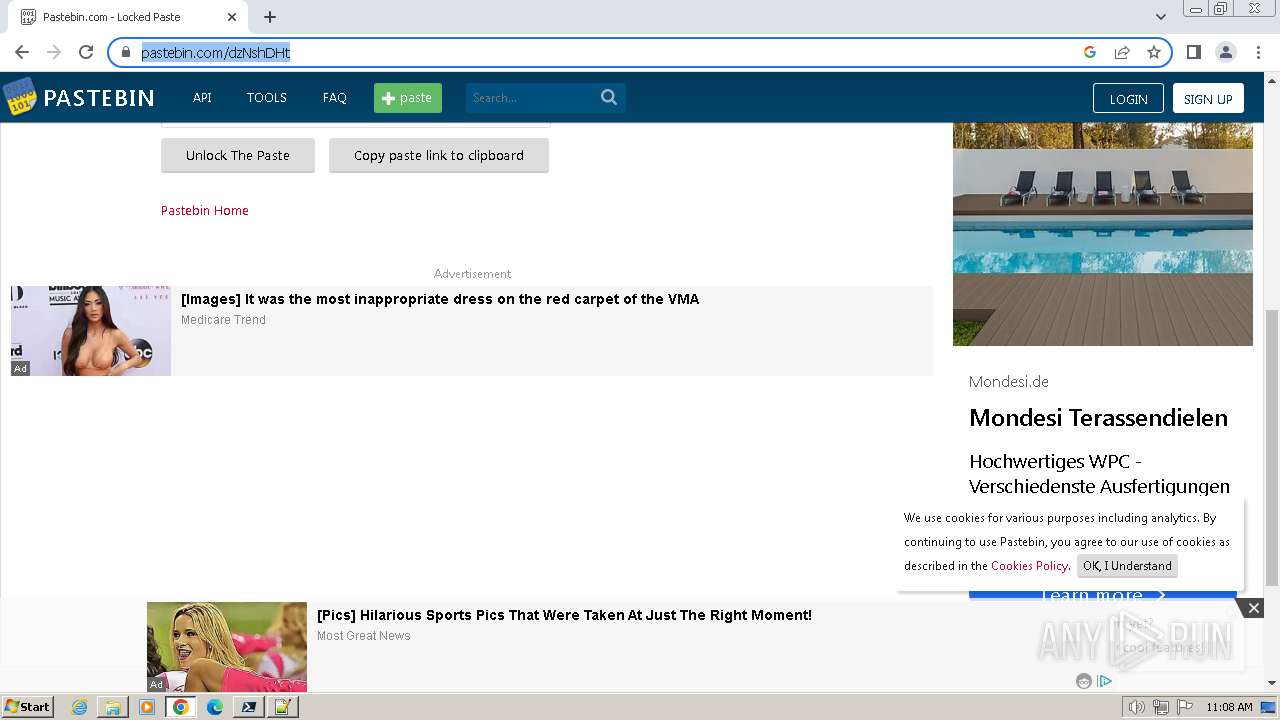Click the Mondesi.de ad domain text
Image resolution: width=1280 pixels, height=720 pixels.
[1008, 382]
